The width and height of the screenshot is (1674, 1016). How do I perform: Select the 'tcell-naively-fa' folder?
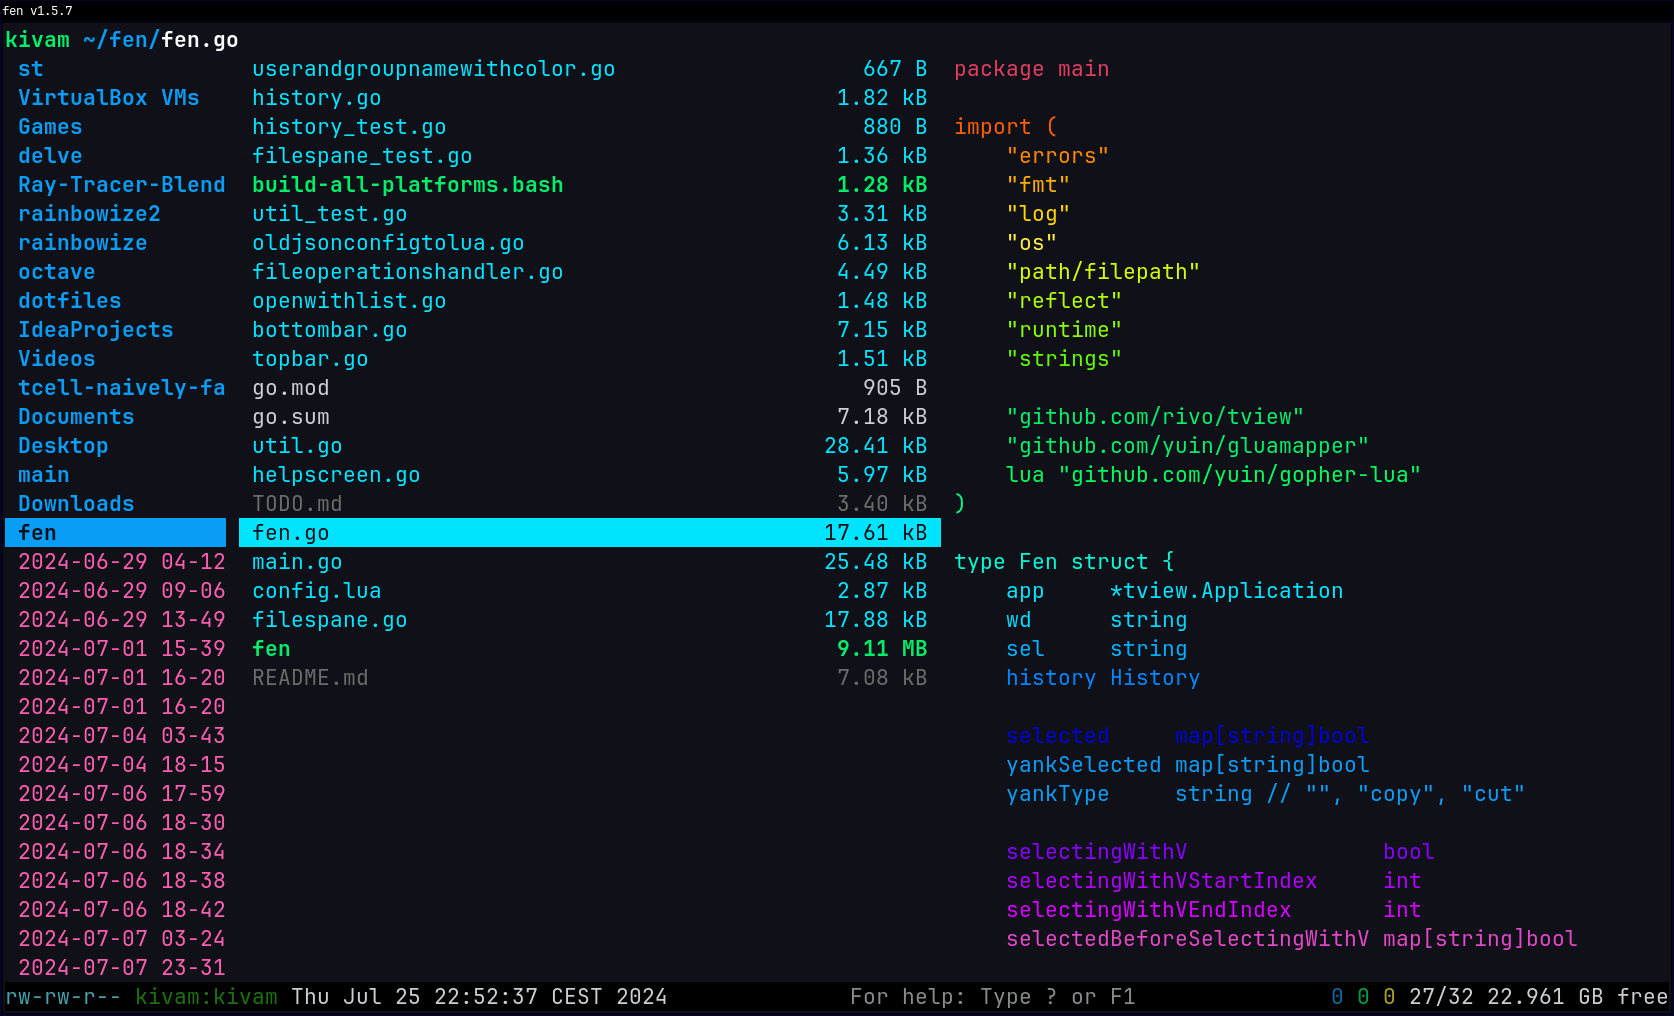(122, 388)
